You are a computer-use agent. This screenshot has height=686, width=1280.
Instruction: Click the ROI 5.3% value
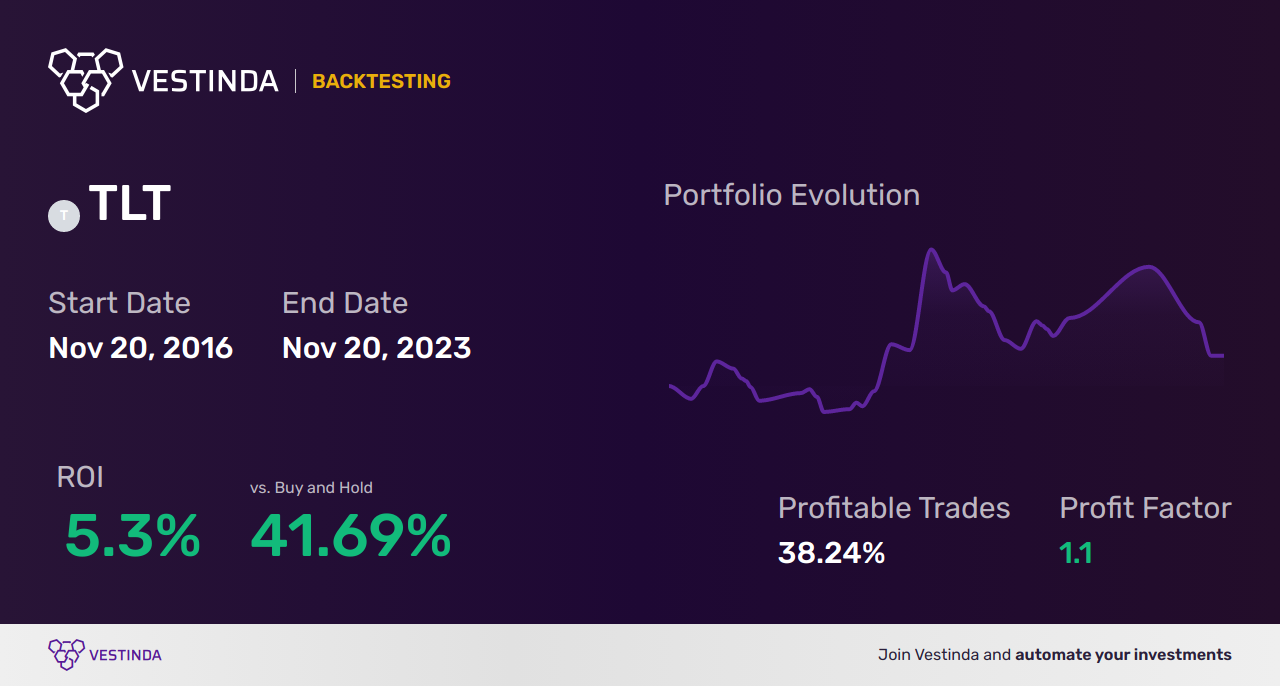click(x=132, y=536)
